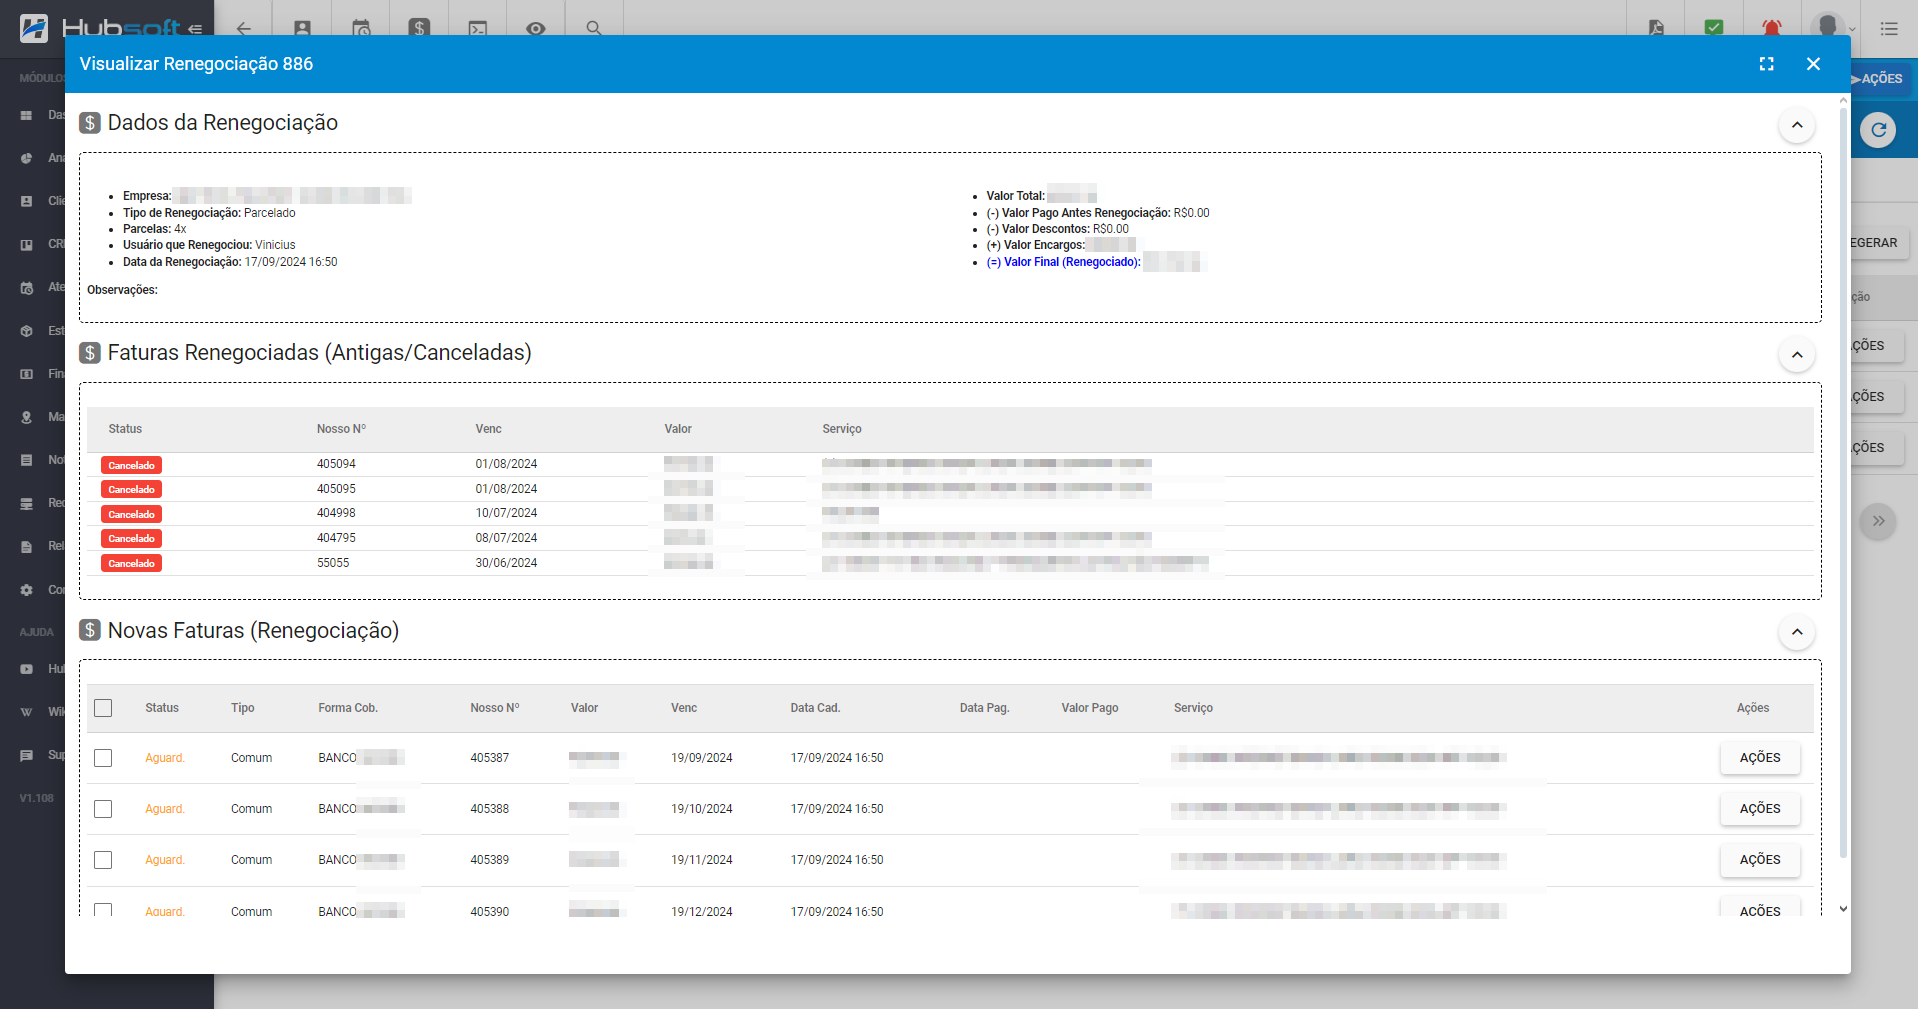
Task: Collapse the Dados da Renegociação section
Action: 1797,125
